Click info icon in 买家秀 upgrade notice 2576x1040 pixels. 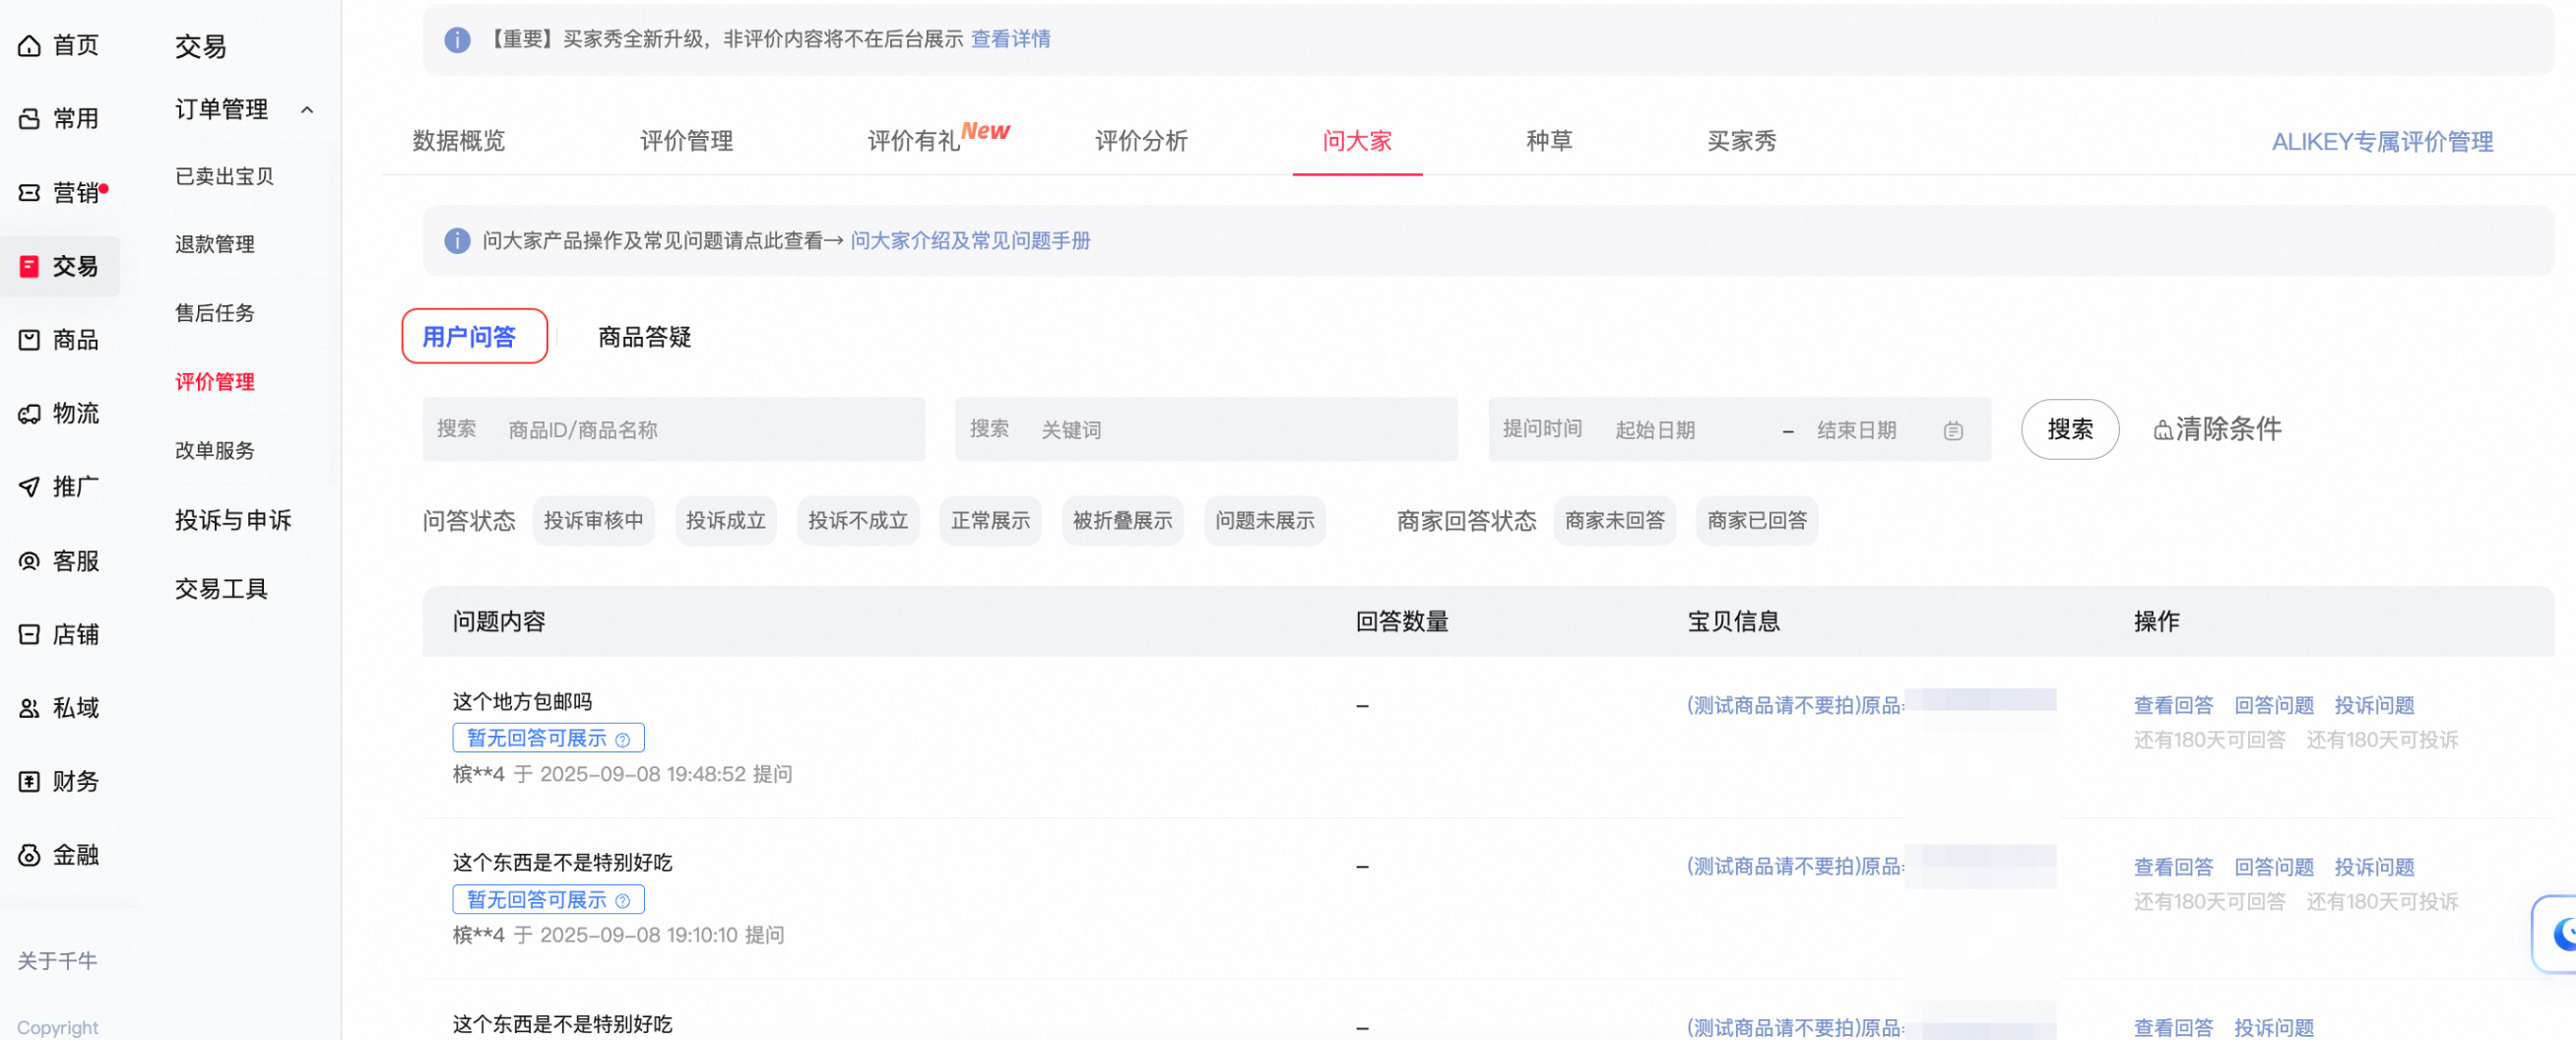(x=457, y=39)
